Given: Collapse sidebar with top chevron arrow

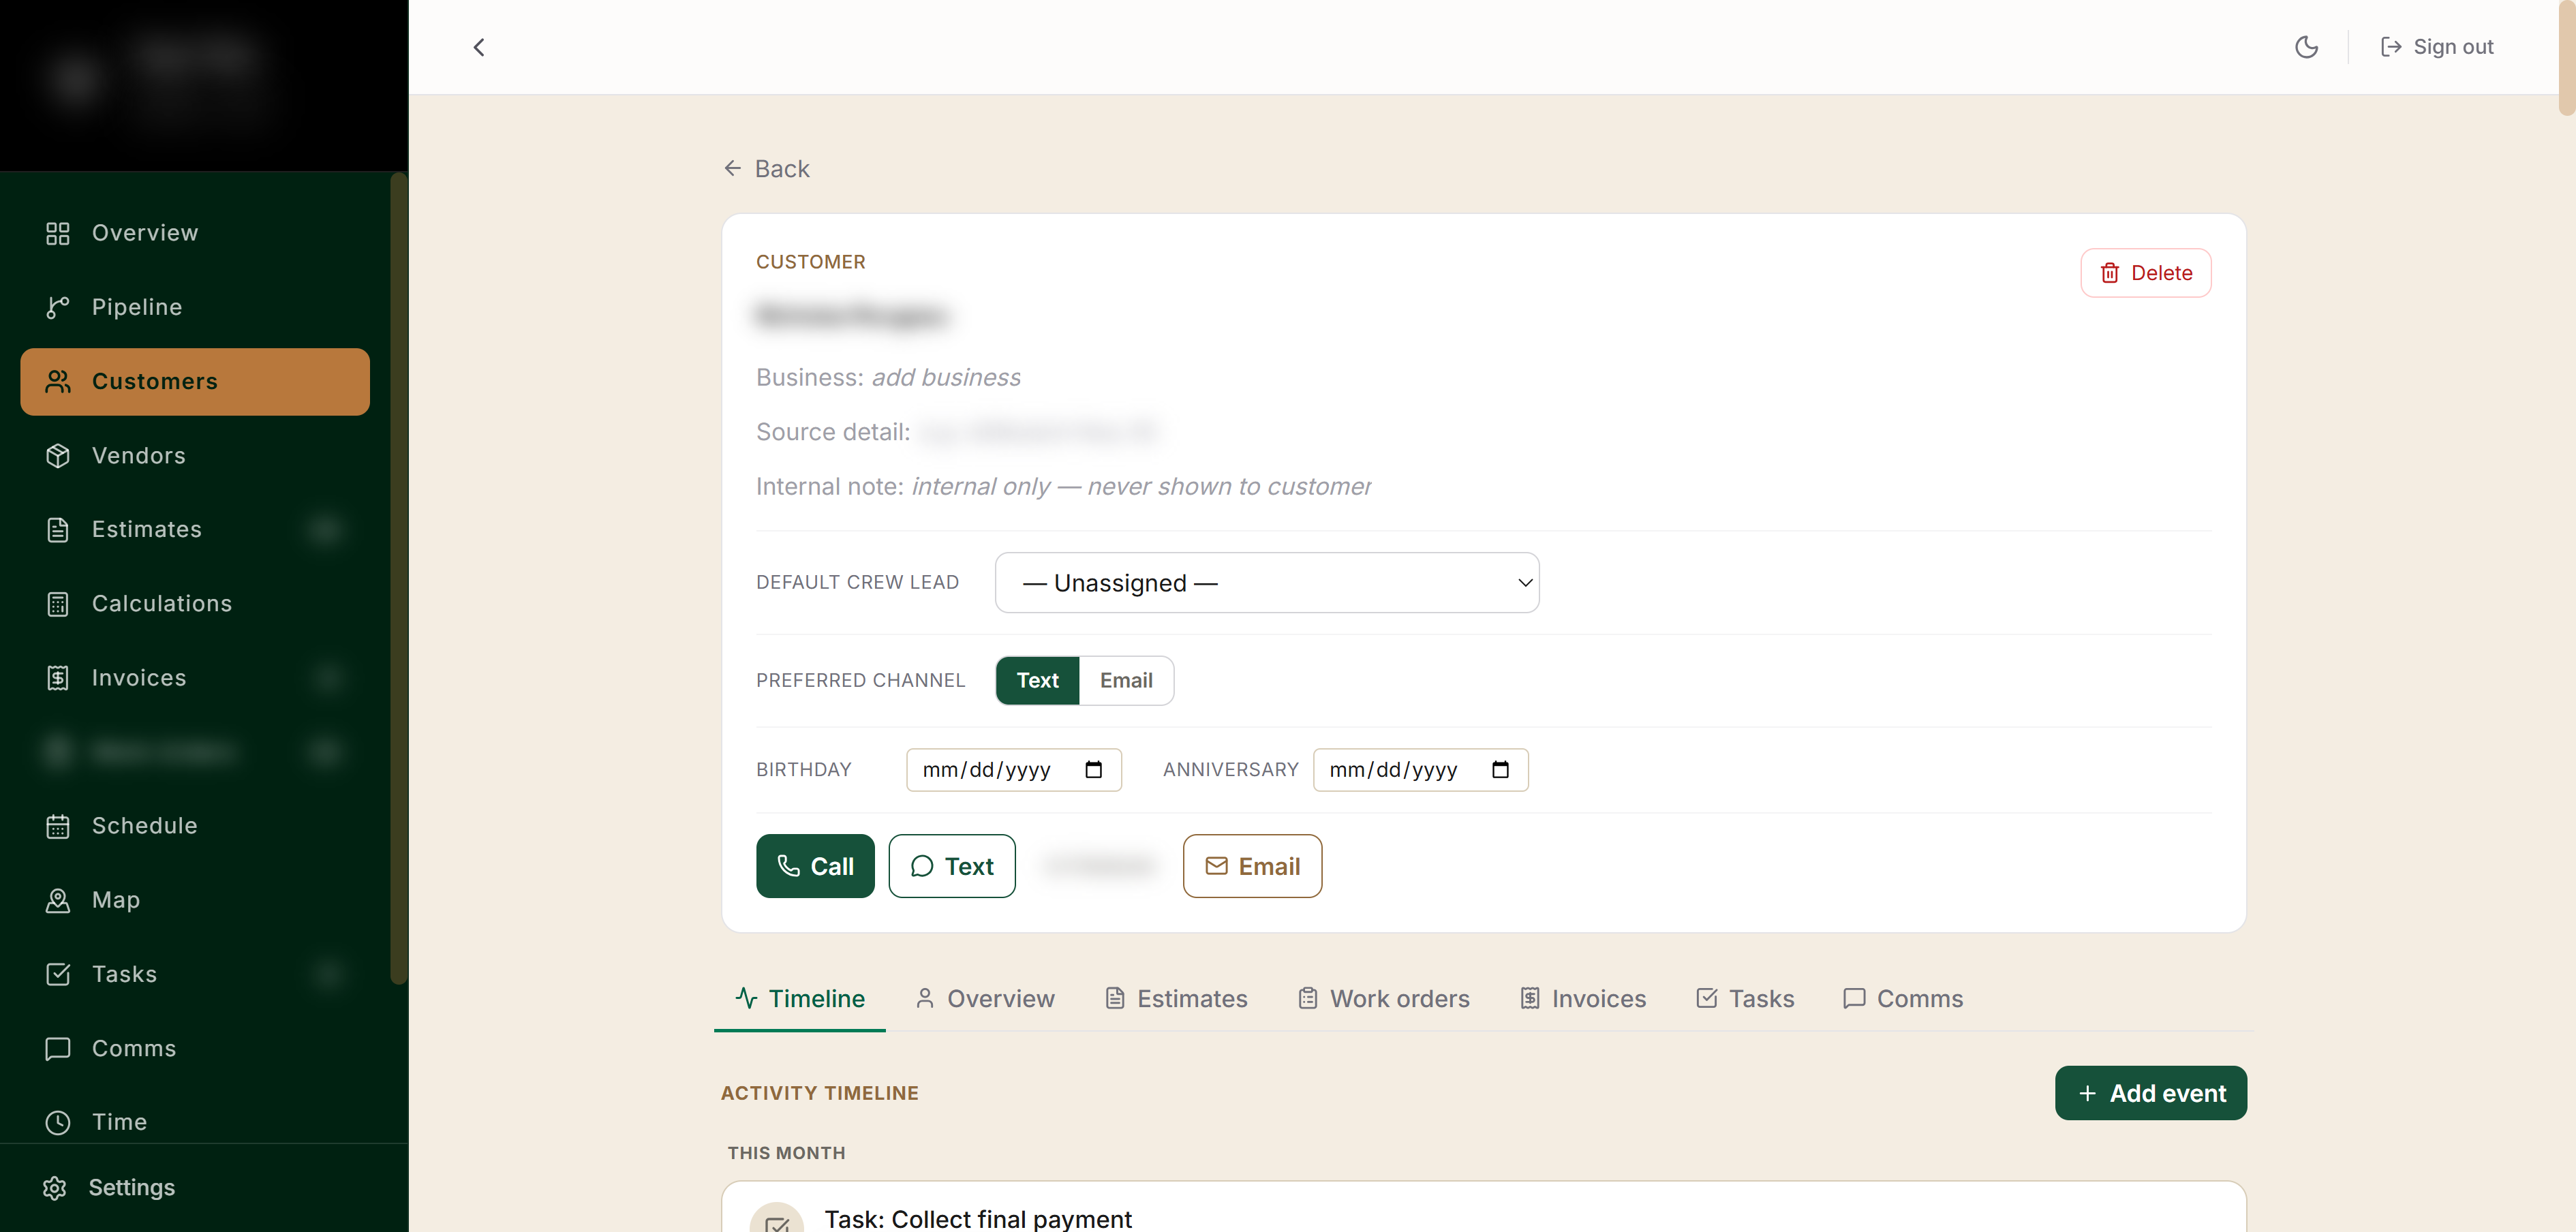Looking at the screenshot, I should tap(479, 47).
